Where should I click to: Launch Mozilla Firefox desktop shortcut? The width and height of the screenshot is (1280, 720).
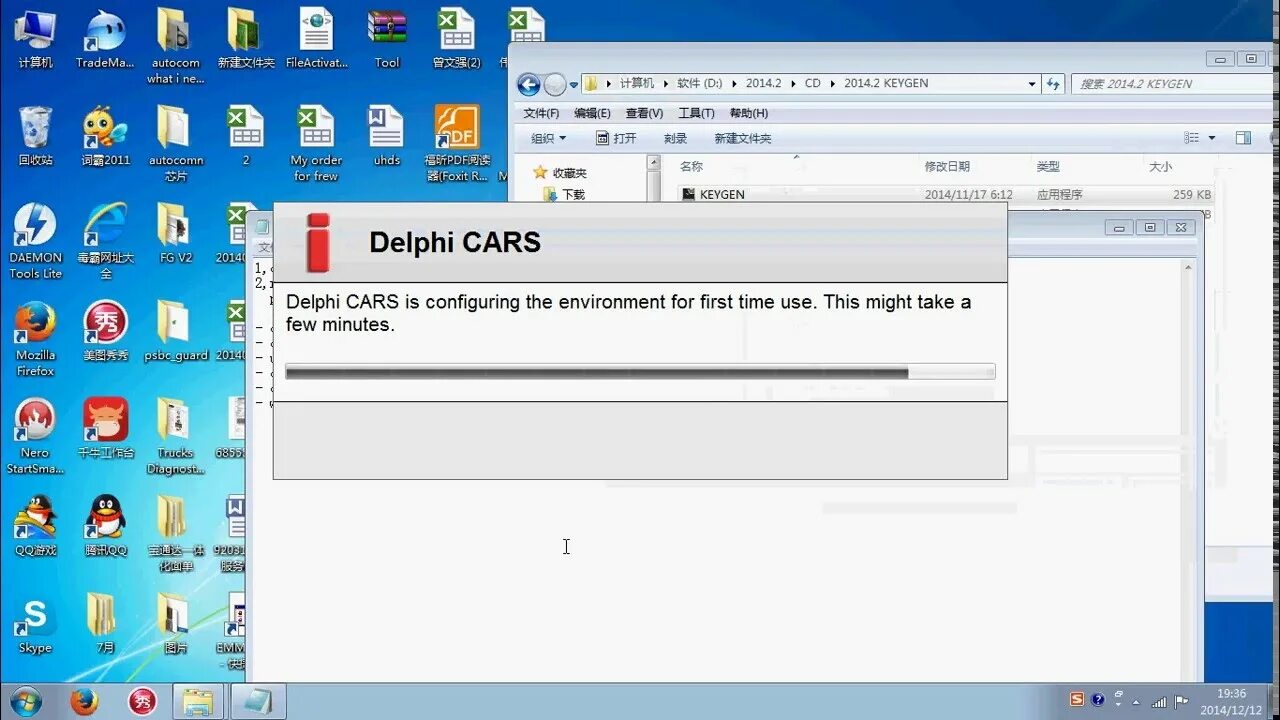tap(35, 338)
